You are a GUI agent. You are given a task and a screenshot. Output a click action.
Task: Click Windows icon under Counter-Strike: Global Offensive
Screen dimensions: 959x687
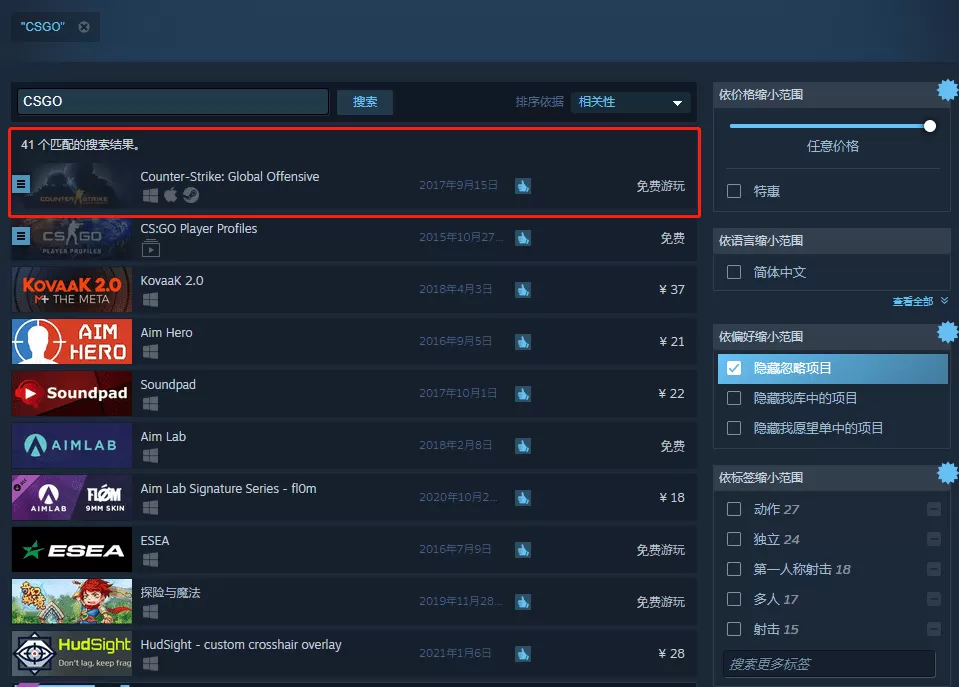[150, 196]
